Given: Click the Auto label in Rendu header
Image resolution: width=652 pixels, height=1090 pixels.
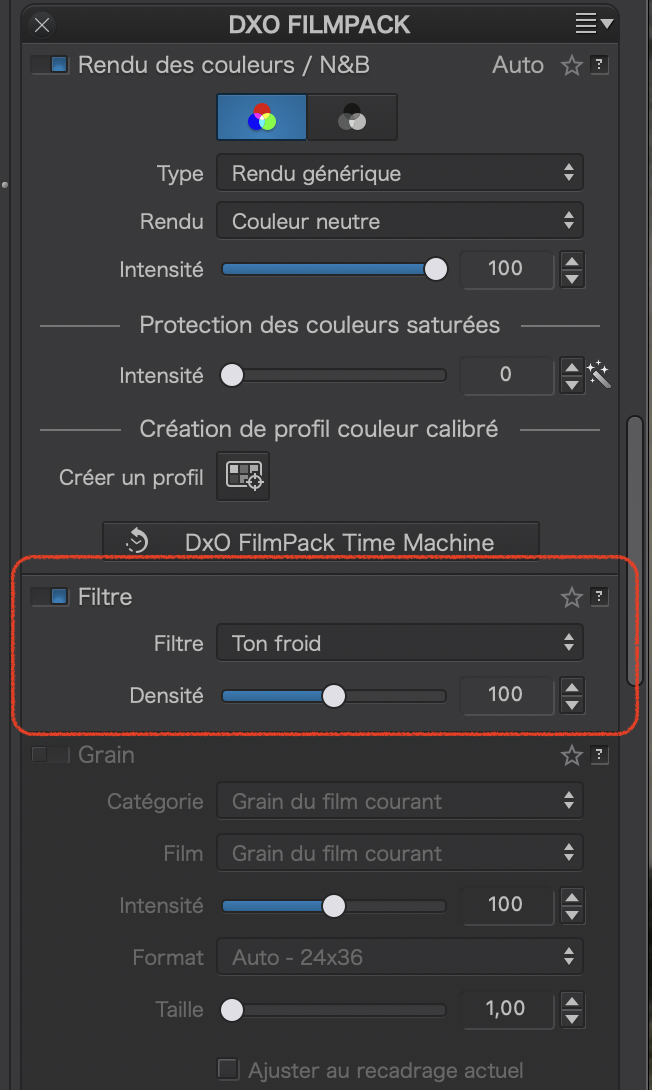Looking at the screenshot, I should coord(518,65).
